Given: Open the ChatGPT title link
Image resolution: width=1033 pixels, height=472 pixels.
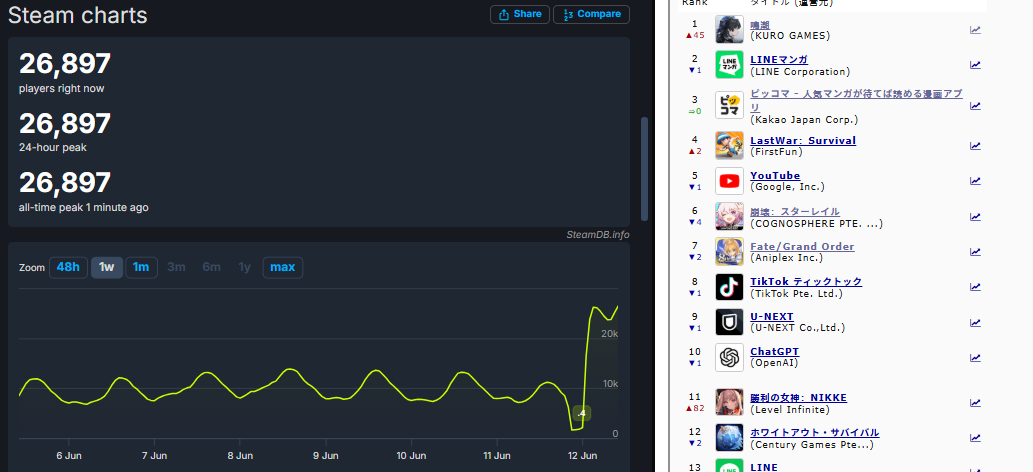Looking at the screenshot, I should [x=774, y=351].
